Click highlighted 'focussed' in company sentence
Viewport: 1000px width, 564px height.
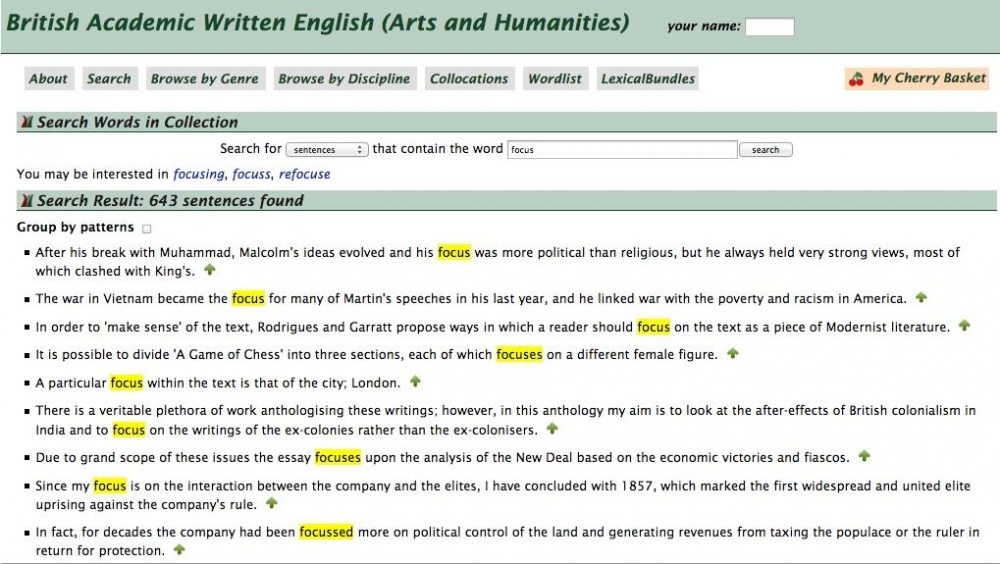pos(326,532)
